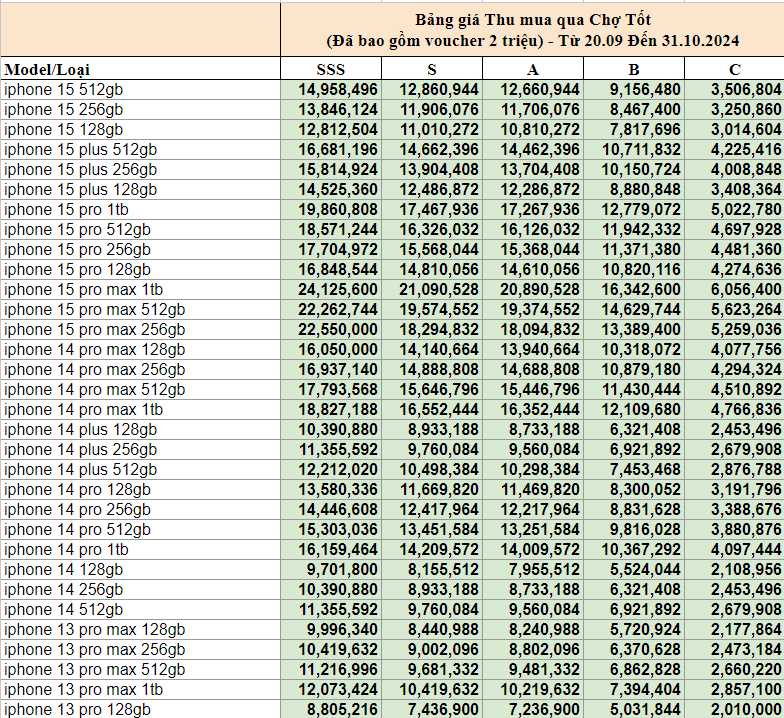Select the iphone 15 256gb row label

click(x=140, y=110)
